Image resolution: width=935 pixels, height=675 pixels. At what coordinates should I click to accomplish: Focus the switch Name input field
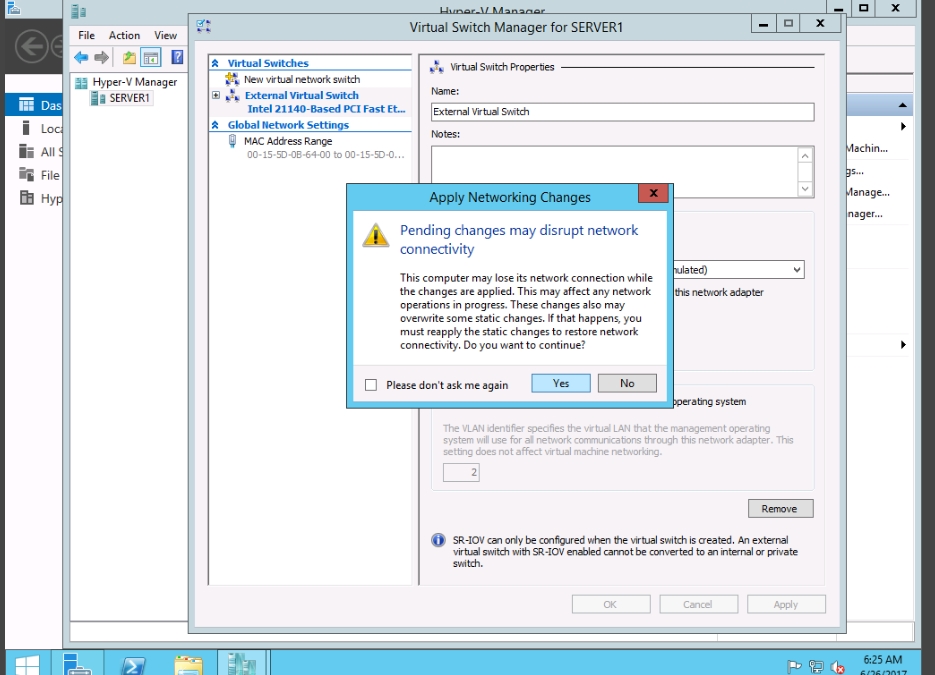(623, 112)
